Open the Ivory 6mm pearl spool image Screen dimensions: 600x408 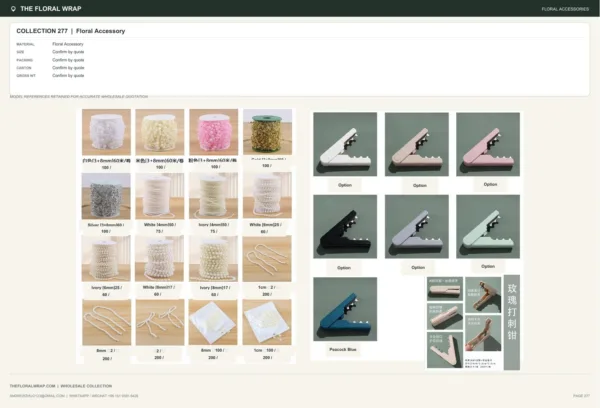(106, 259)
